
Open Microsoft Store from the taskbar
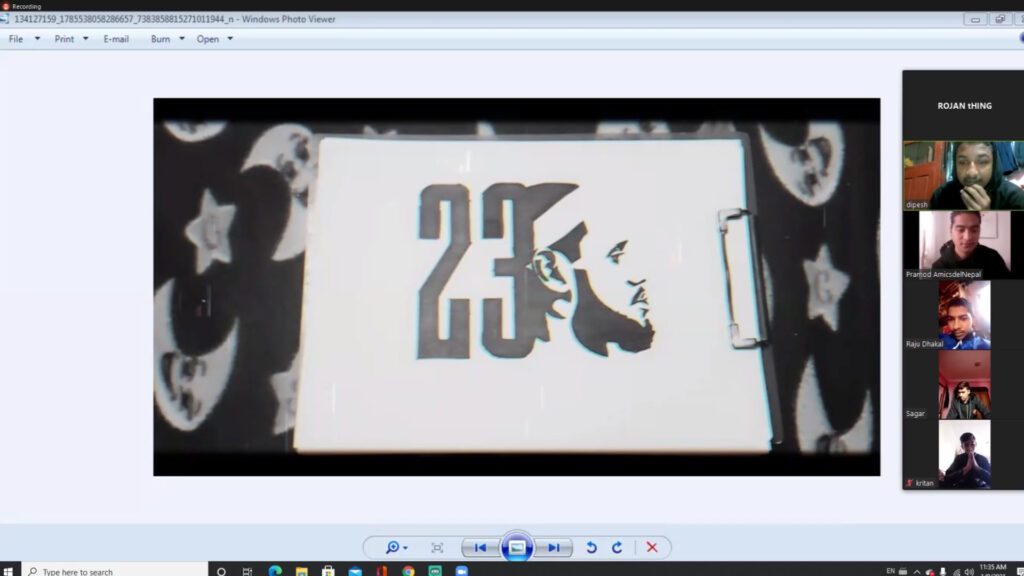(x=328, y=571)
